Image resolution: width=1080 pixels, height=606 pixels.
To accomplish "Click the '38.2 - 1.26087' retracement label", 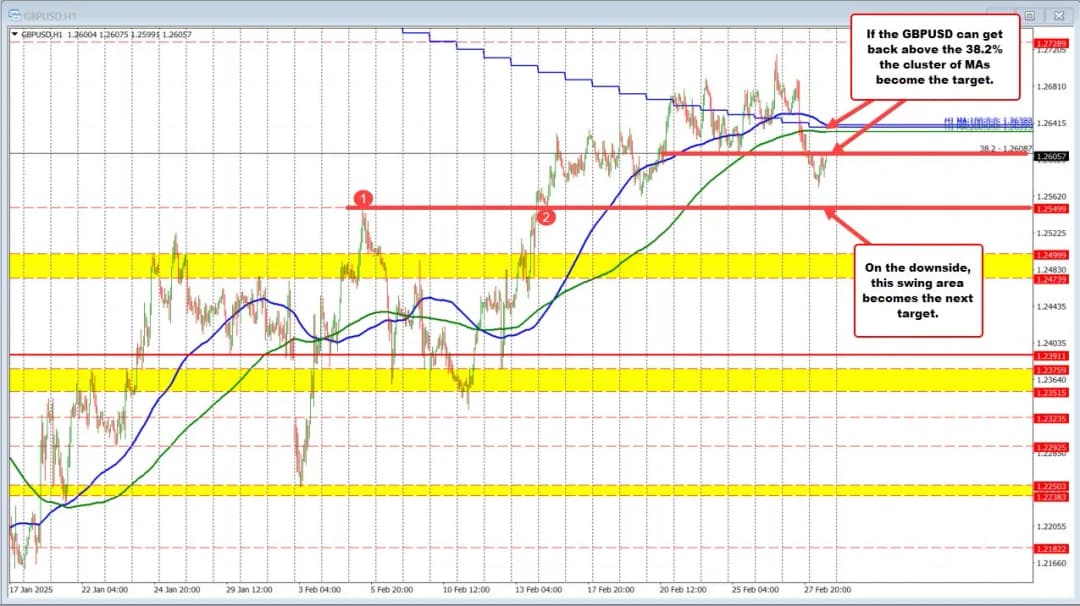I will [x=1003, y=149].
